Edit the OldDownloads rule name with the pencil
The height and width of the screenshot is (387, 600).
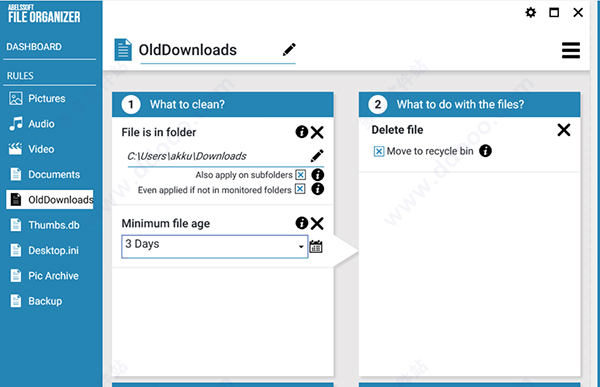point(289,50)
